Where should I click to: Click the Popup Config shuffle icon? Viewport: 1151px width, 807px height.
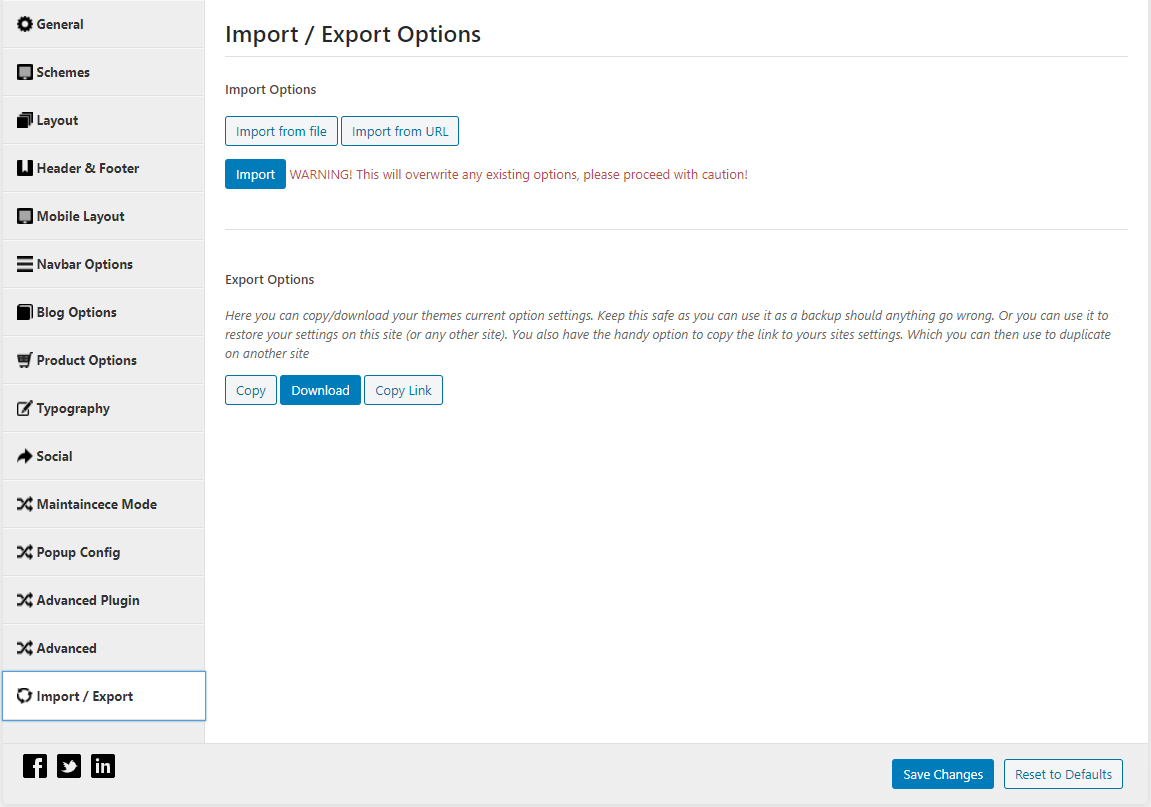(25, 552)
